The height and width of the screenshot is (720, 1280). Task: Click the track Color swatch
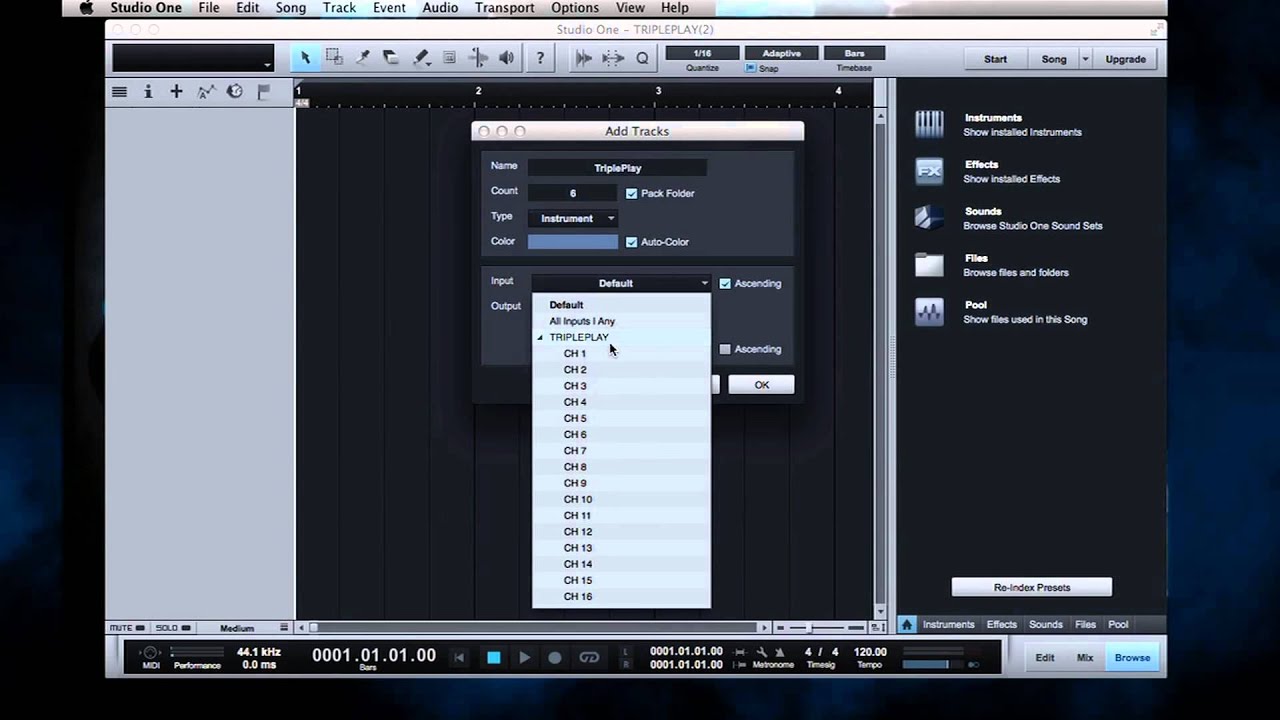[573, 241]
